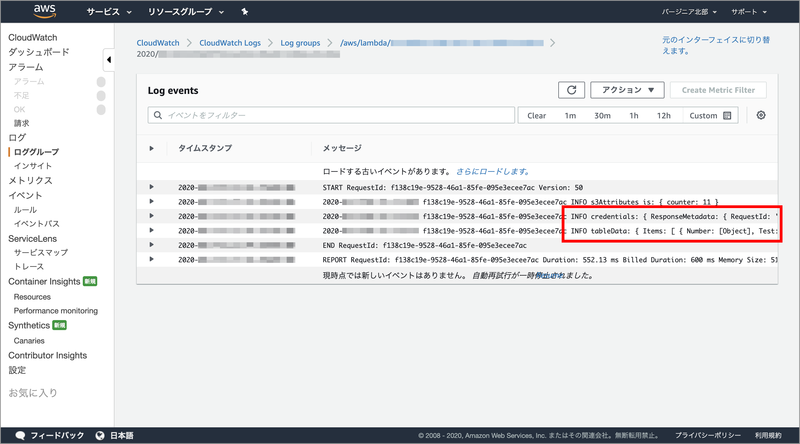This screenshot has height=444, width=800.
Task: Click the タイムスタンプ column header
Action: click(x=205, y=148)
